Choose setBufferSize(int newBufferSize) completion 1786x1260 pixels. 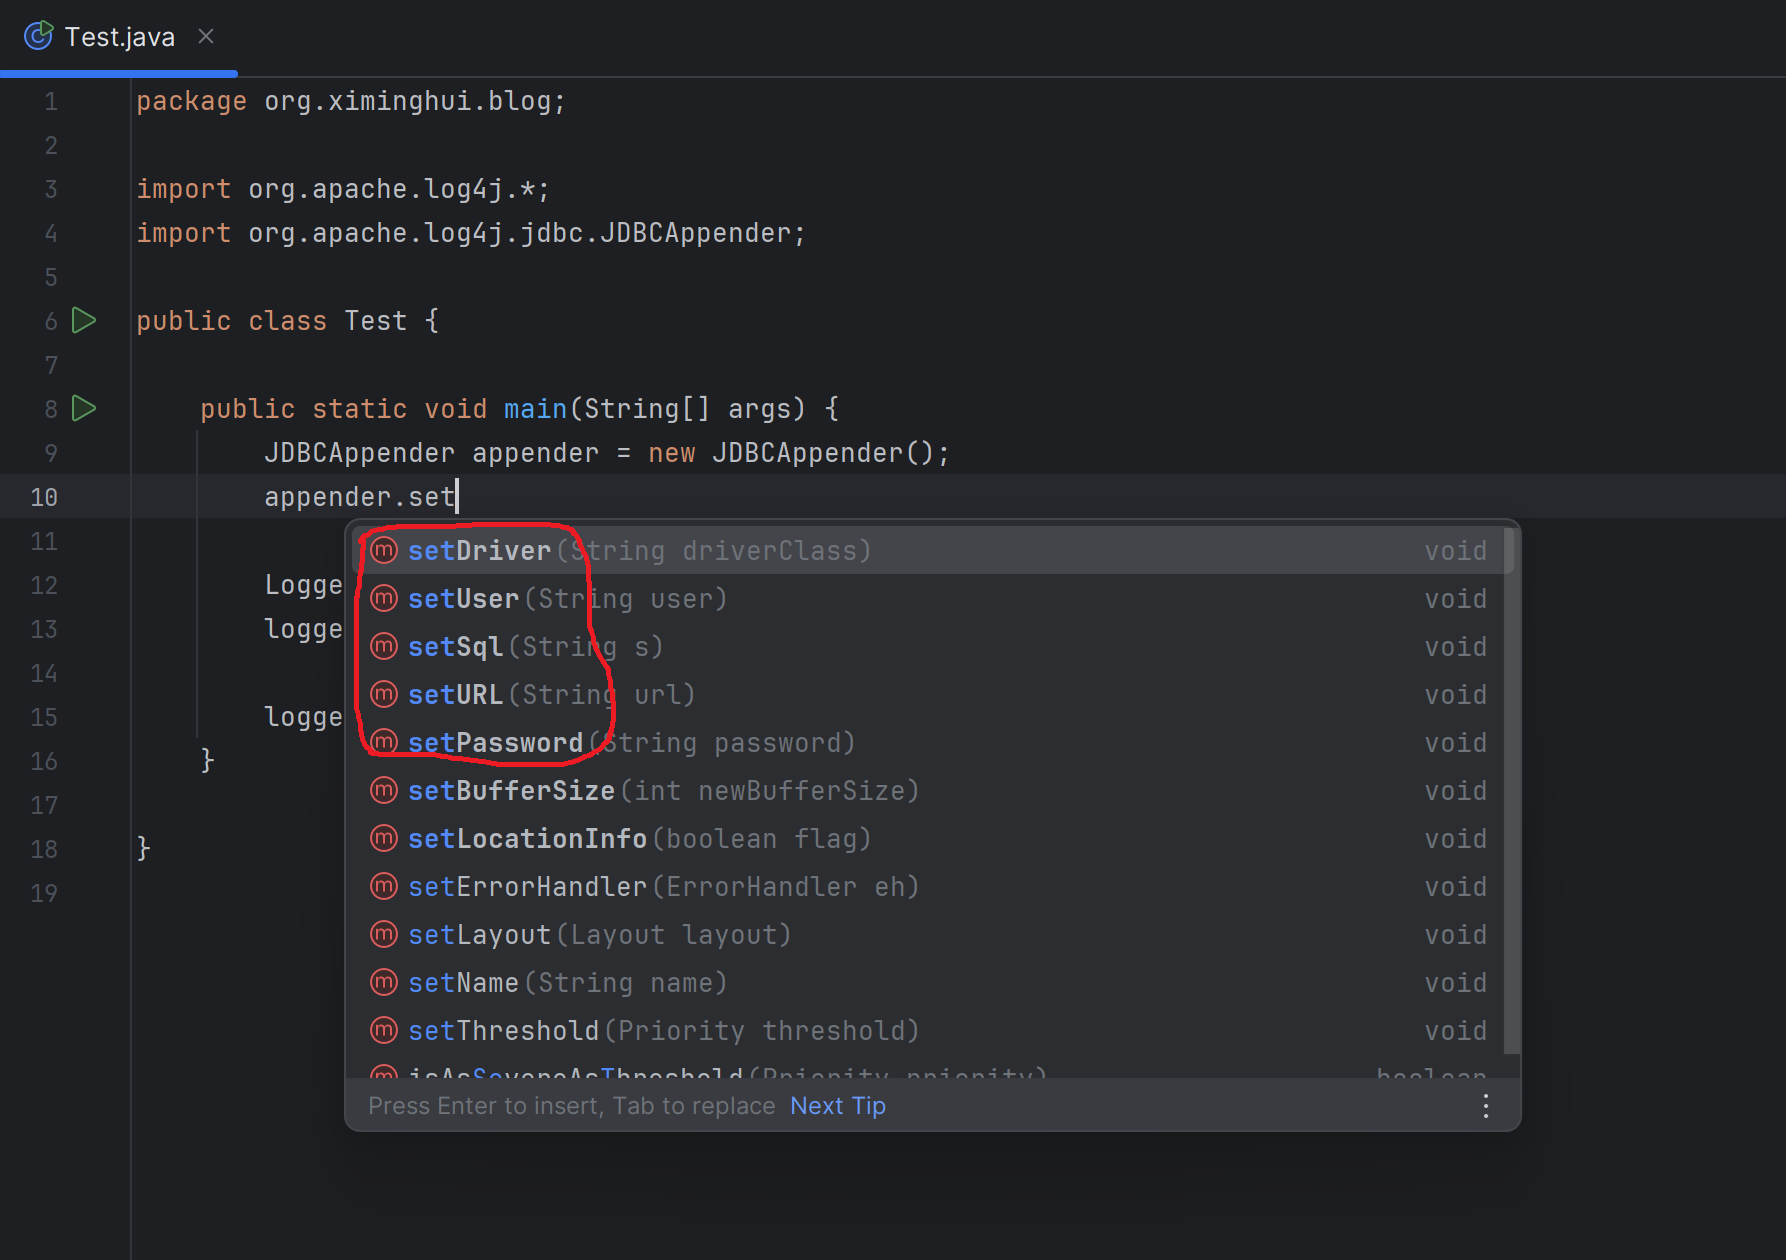(933, 791)
